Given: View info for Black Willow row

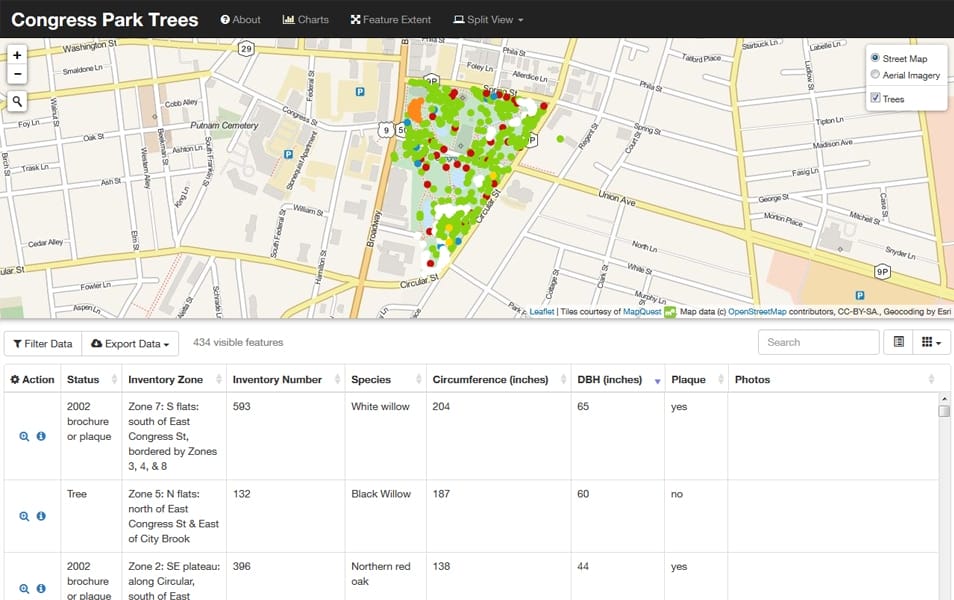Looking at the screenshot, I should click(41, 515).
